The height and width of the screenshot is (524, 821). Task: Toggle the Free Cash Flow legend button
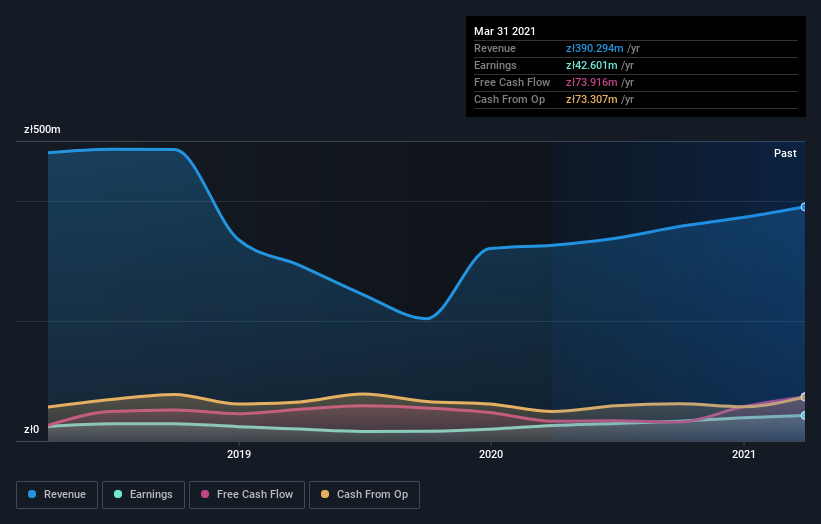pyautogui.click(x=247, y=495)
